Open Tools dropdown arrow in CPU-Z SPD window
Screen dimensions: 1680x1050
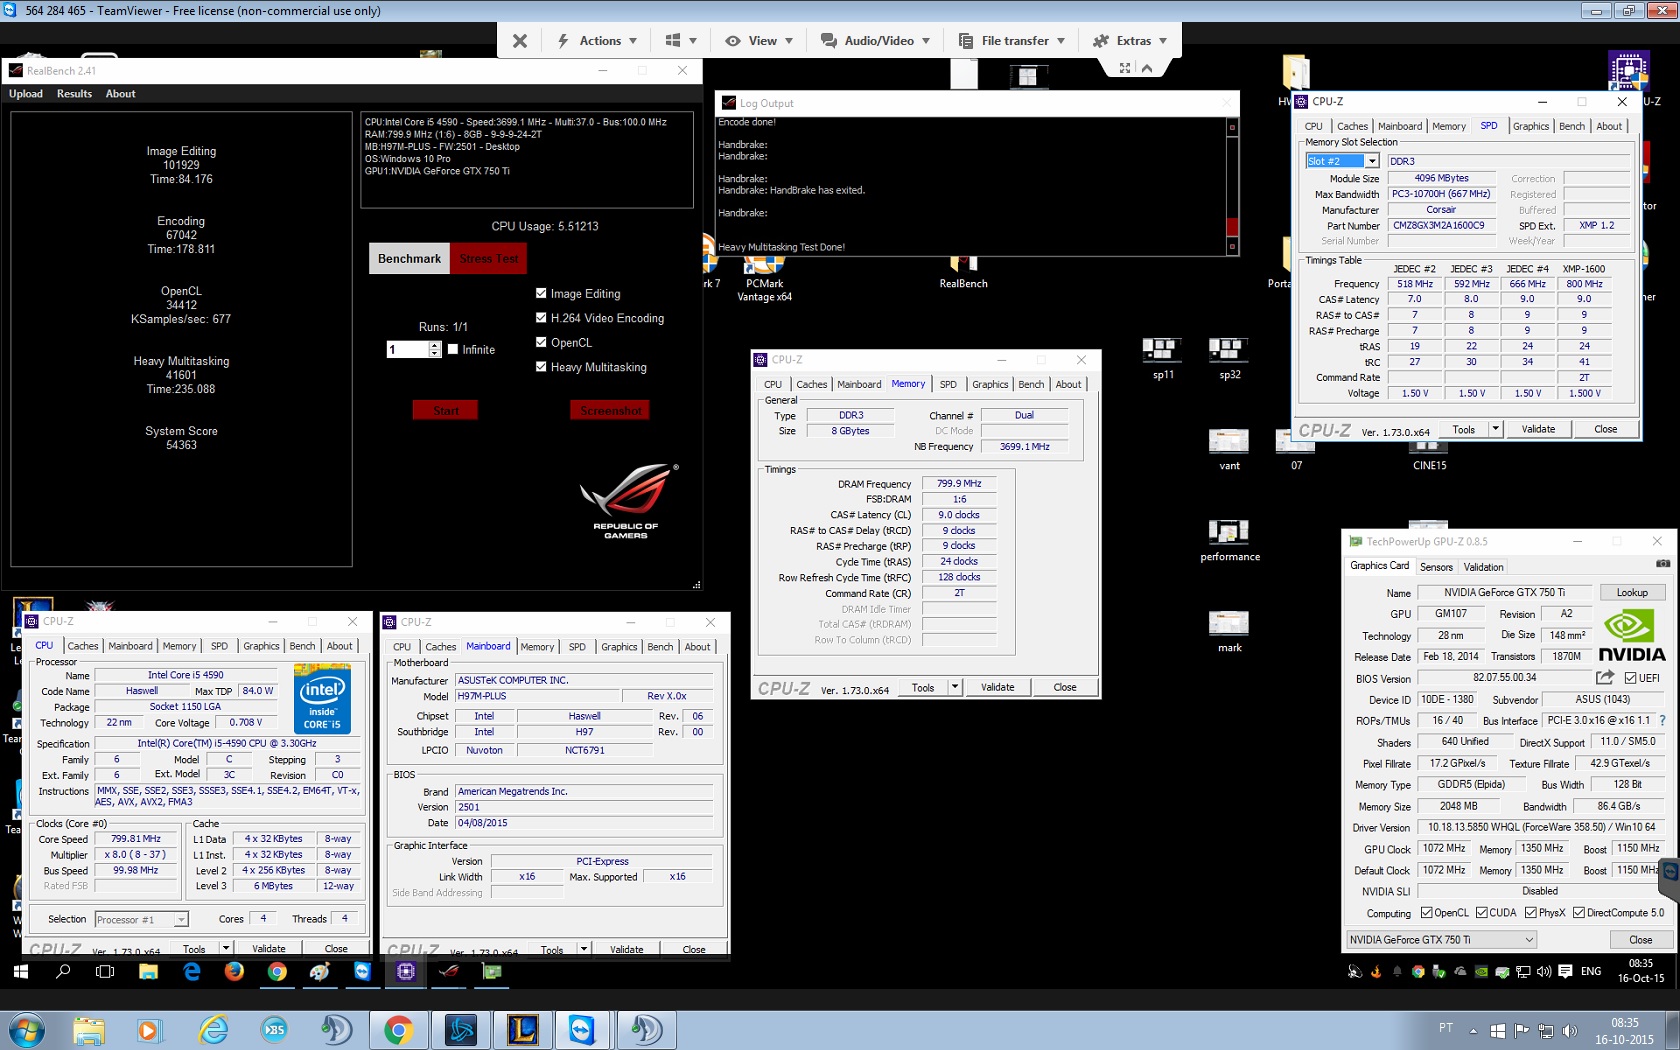click(x=1496, y=429)
